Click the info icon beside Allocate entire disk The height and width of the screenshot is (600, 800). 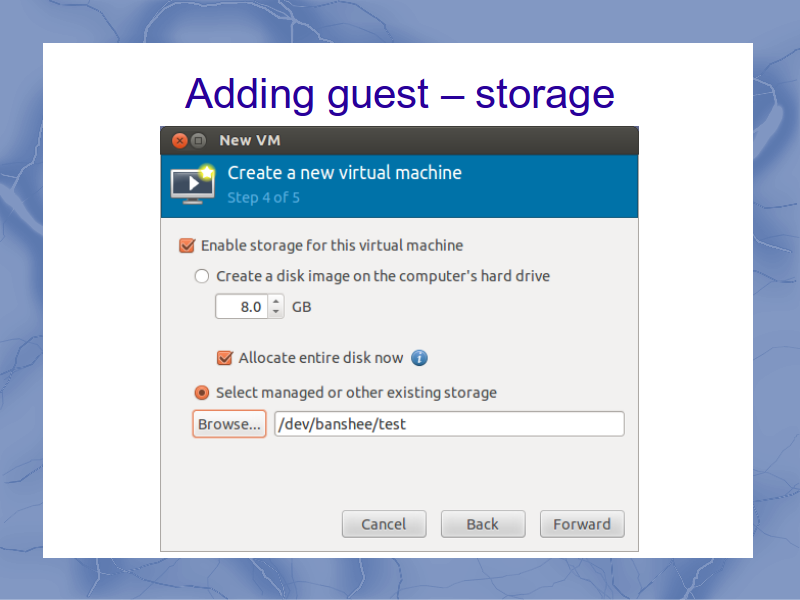coord(419,358)
